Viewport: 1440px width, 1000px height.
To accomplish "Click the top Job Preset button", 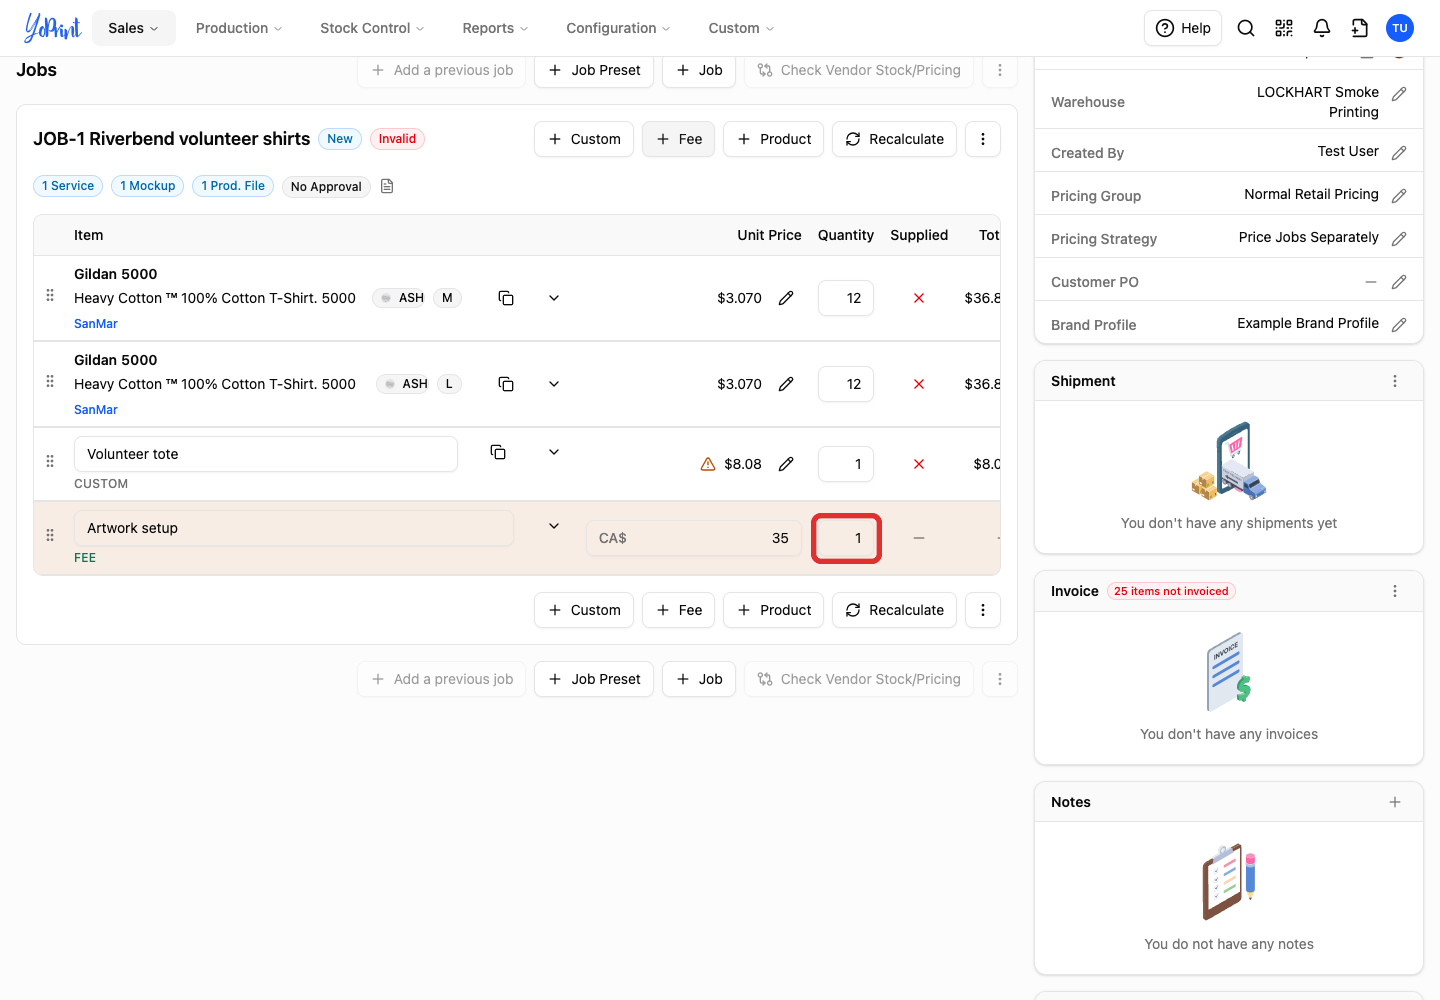I will [x=594, y=70].
